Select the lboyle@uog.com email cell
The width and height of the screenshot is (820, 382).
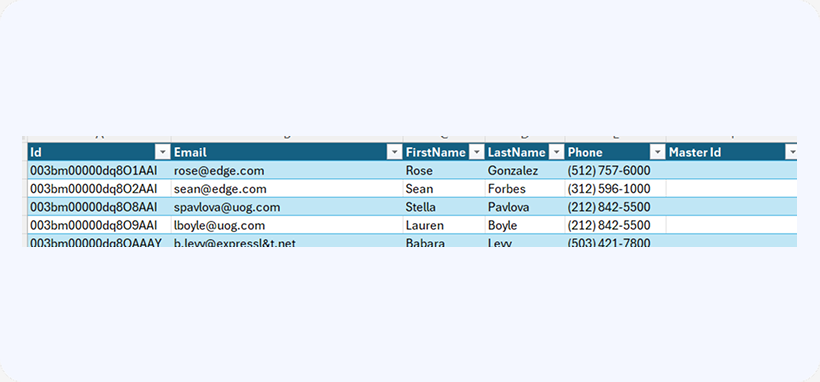pyautogui.click(x=287, y=225)
